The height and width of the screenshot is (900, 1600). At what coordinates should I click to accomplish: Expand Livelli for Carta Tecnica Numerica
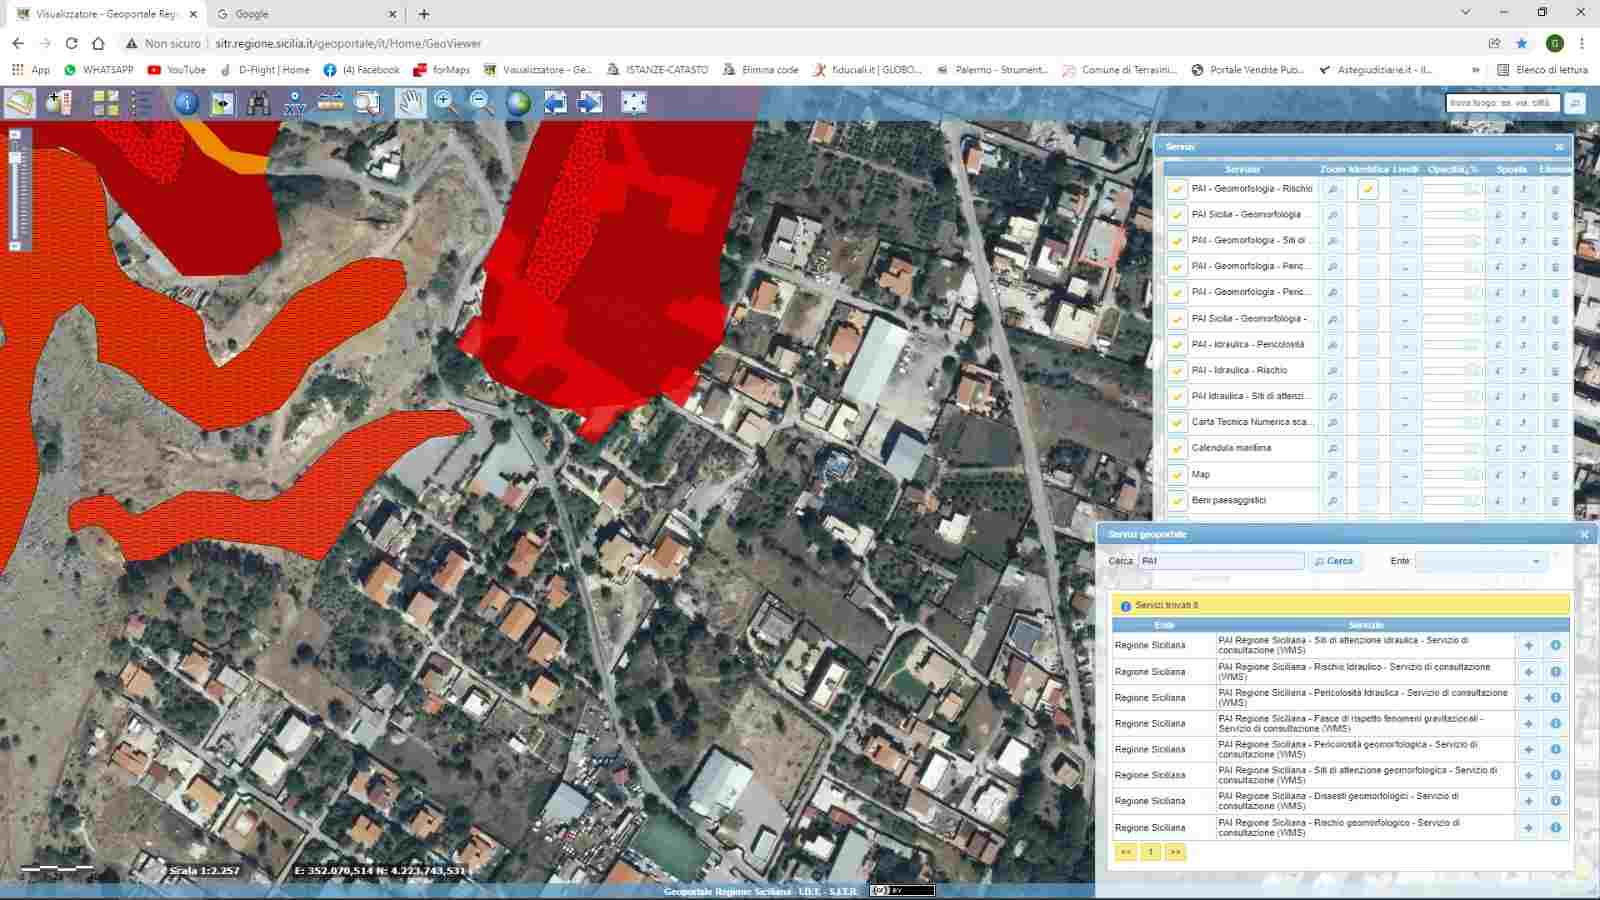pos(1404,423)
